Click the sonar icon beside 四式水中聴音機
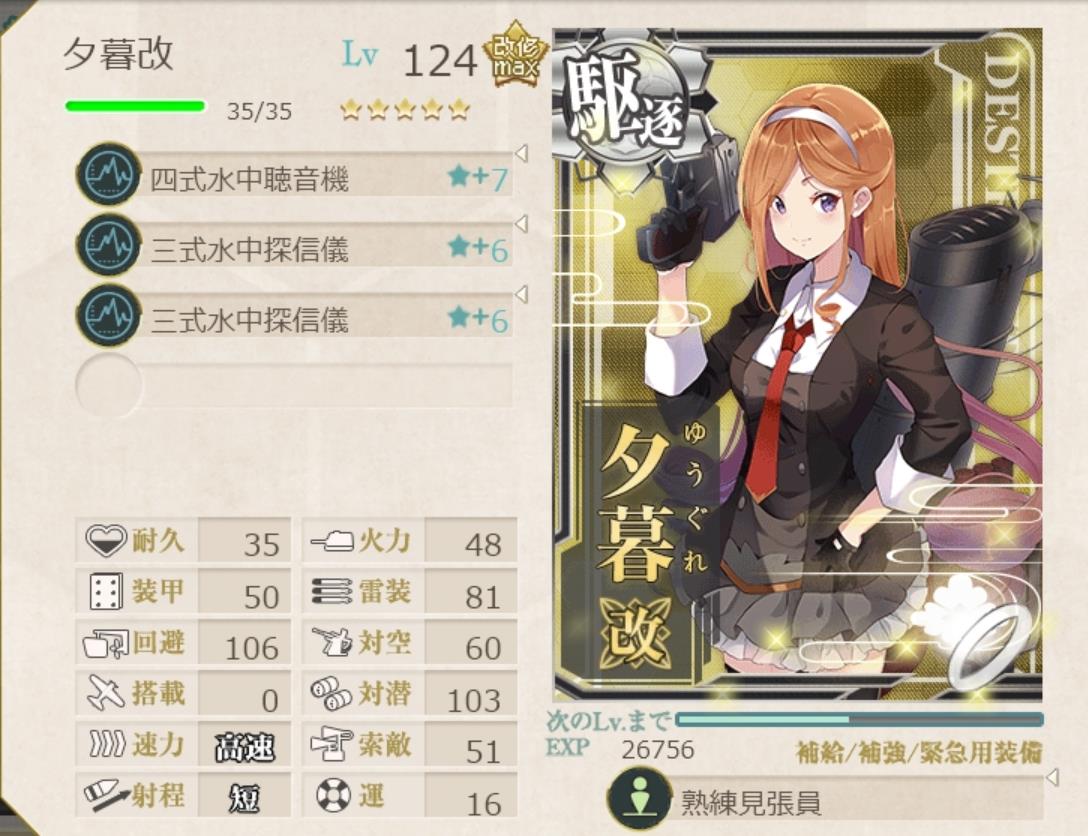The image size is (1088, 836). [x=106, y=173]
